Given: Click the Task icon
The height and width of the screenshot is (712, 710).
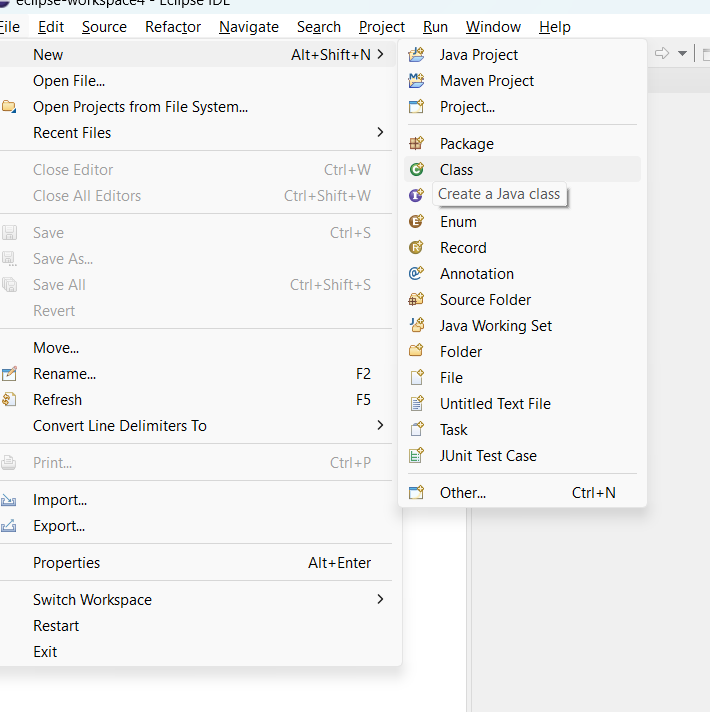Looking at the screenshot, I should point(416,429).
